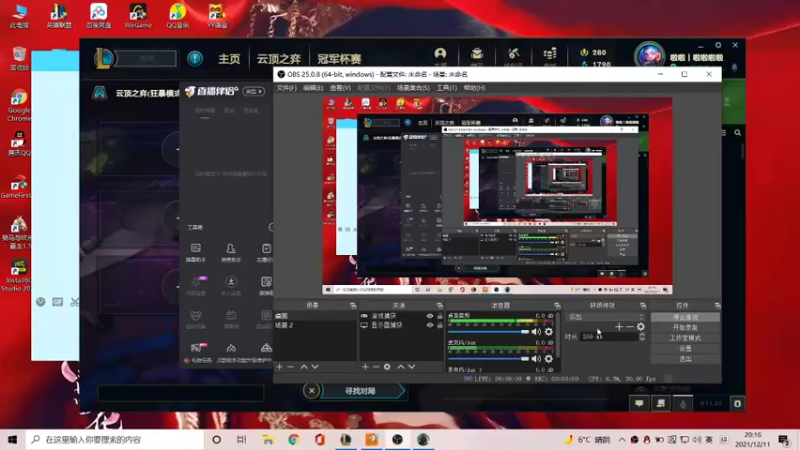
Task: Click the 时长 duration value field
Action: coord(609,337)
